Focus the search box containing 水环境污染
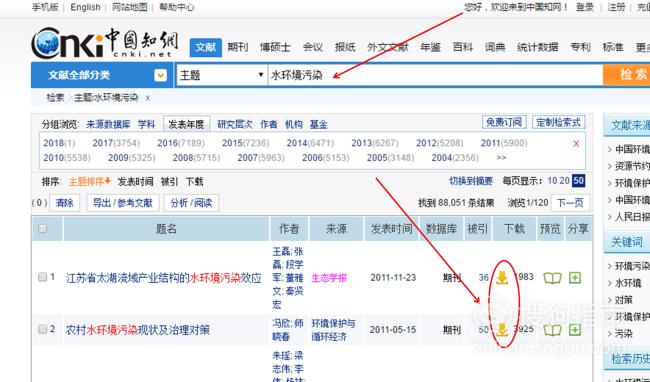The height and width of the screenshot is (382, 650). tap(435, 75)
